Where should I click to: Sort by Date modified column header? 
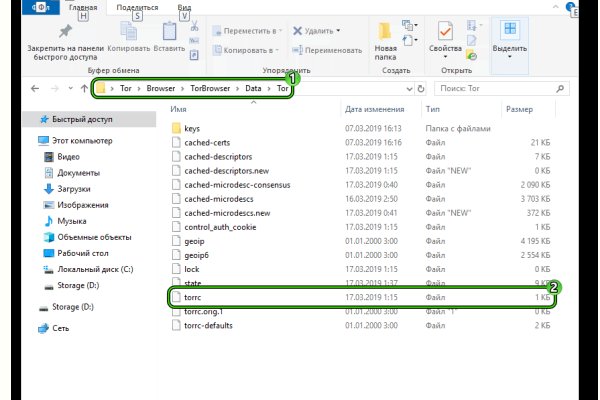point(377,108)
